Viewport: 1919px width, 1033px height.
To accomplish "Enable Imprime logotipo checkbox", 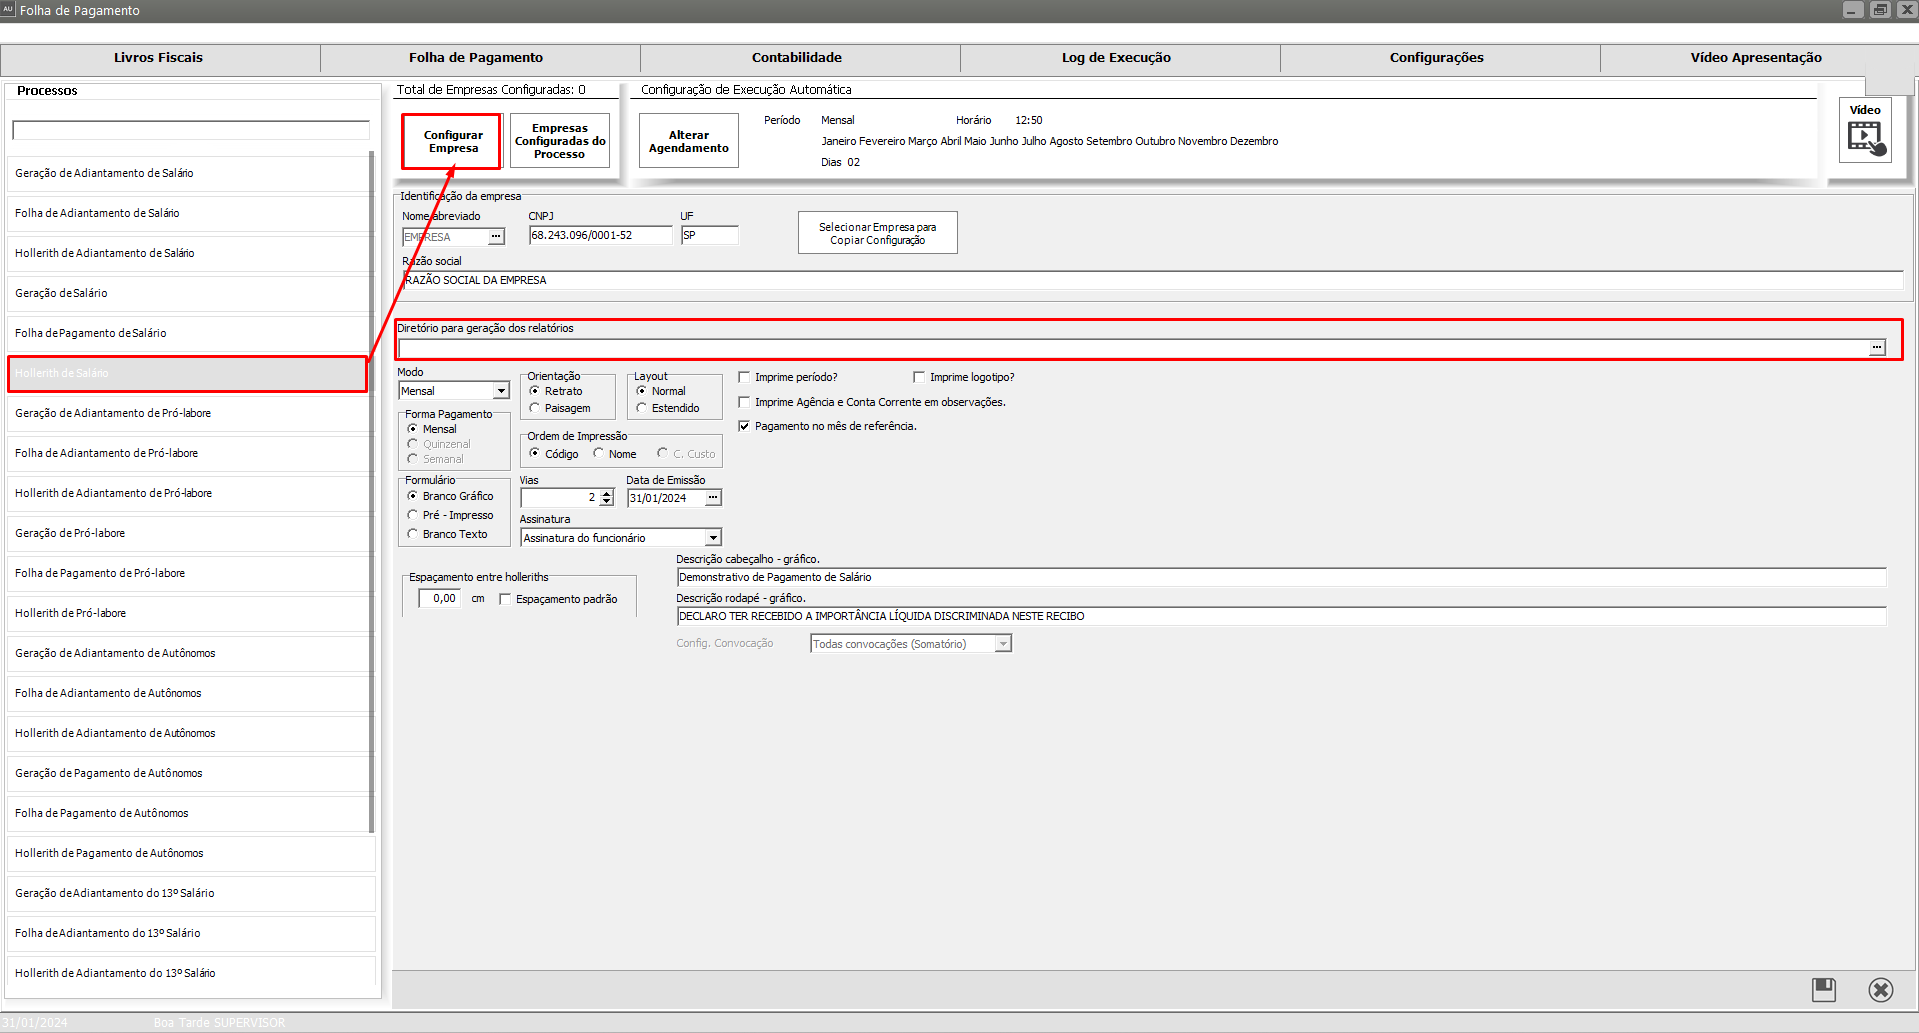I will click(x=919, y=377).
